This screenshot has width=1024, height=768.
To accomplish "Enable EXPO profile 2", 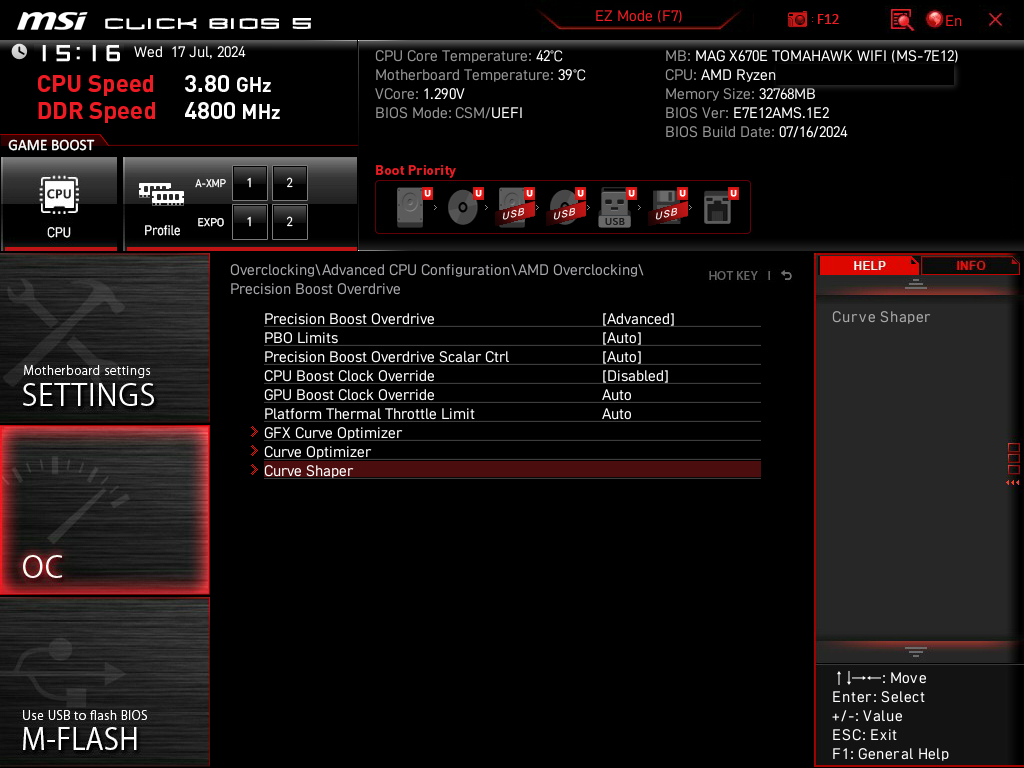I will [289, 222].
